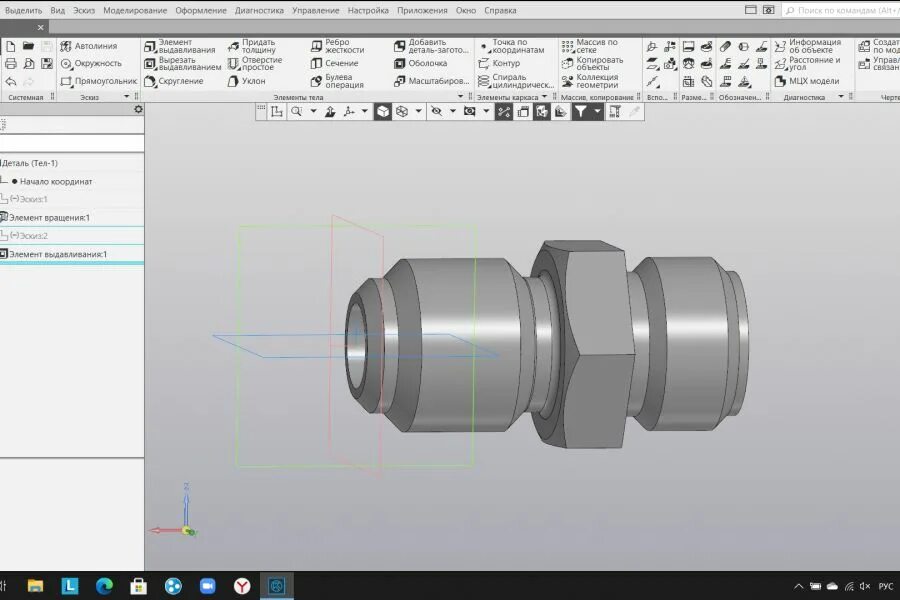
Task: Open hide objects dropdown beside the eye icon
Action: 452,111
